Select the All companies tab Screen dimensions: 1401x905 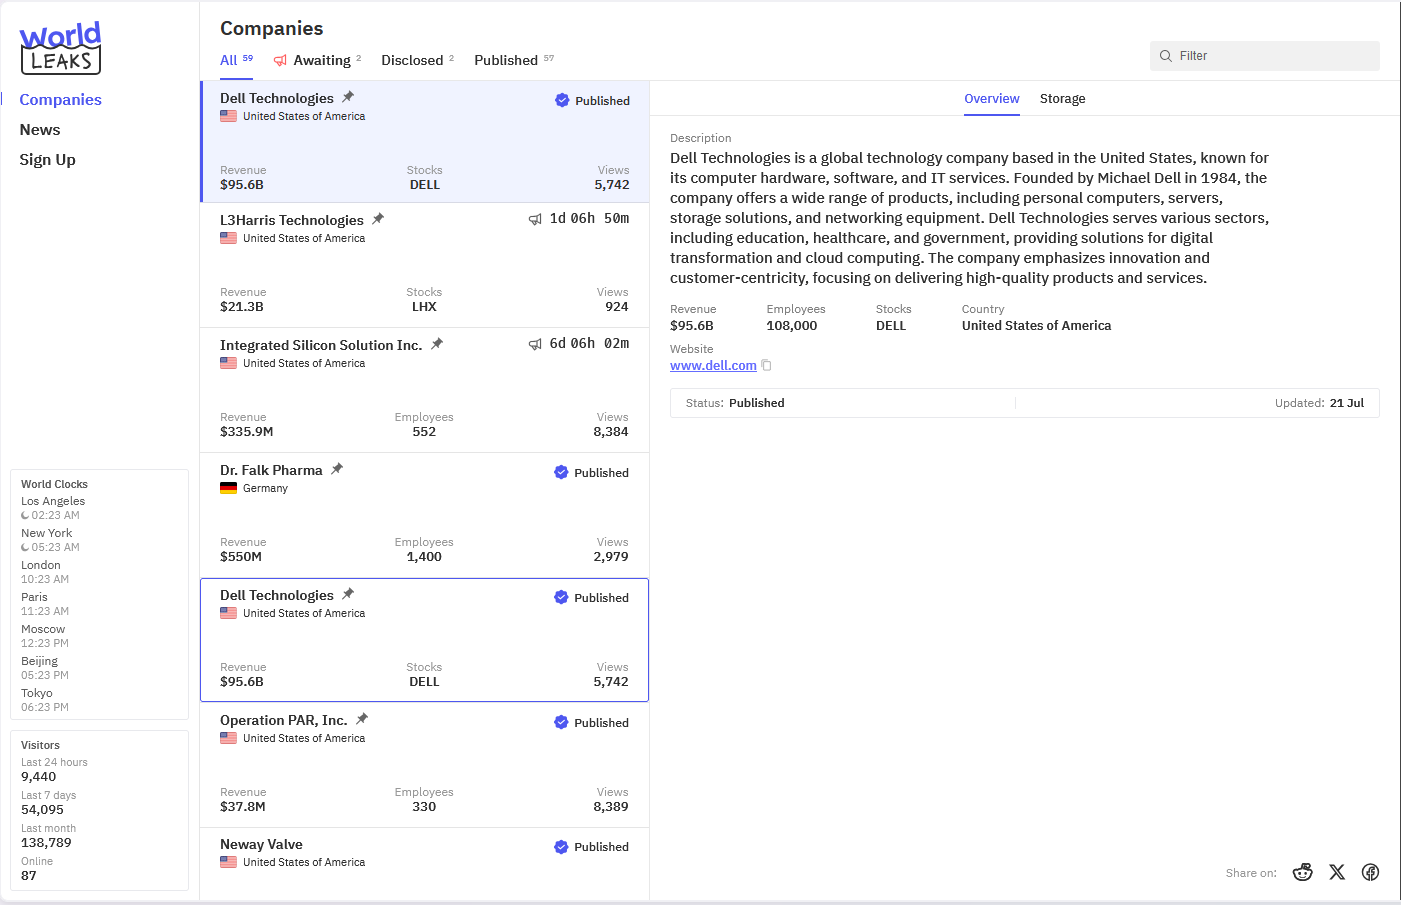click(236, 60)
